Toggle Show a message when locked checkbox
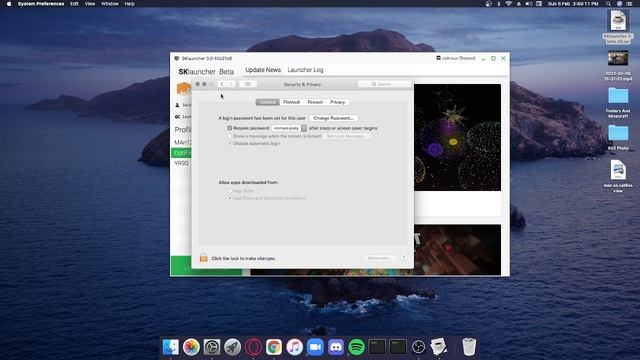Viewport: 640px width, 360px height. tap(229, 136)
